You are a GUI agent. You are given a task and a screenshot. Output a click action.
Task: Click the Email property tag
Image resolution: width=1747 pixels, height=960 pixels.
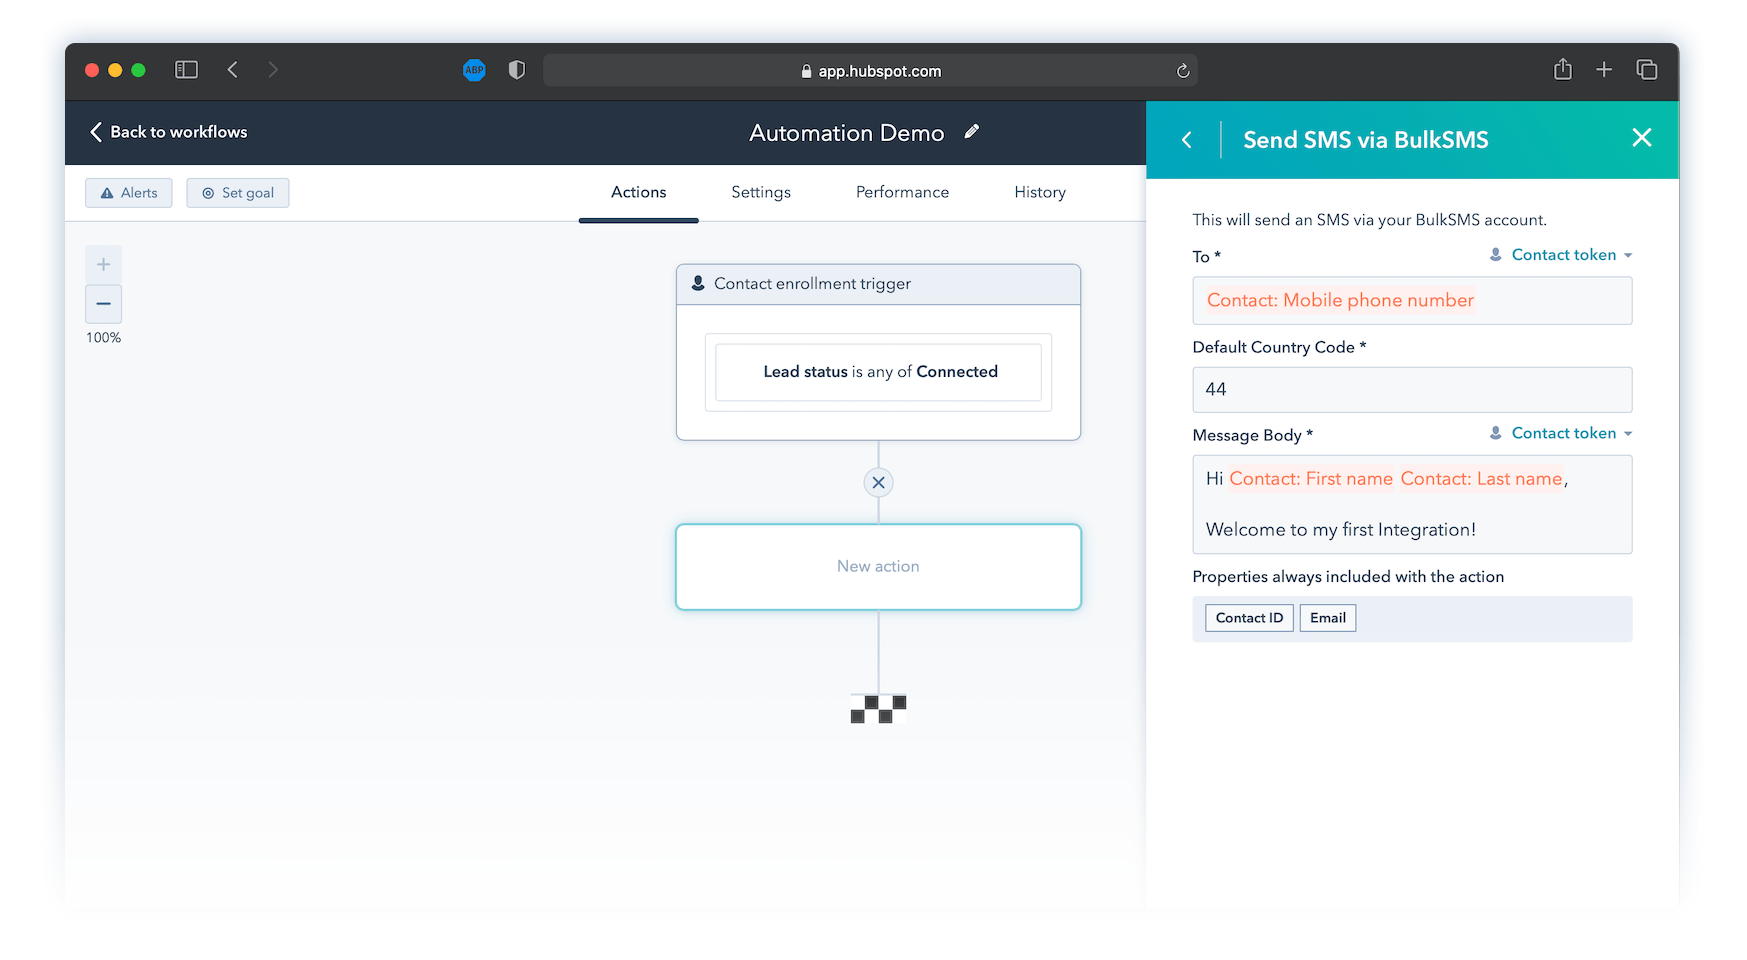pyautogui.click(x=1328, y=618)
